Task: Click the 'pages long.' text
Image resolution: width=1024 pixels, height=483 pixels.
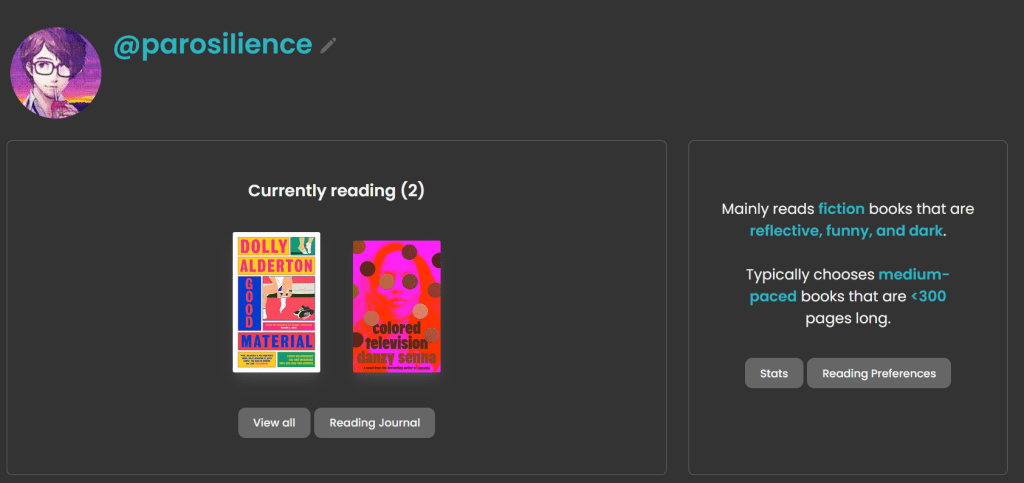Action: (847, 319)
